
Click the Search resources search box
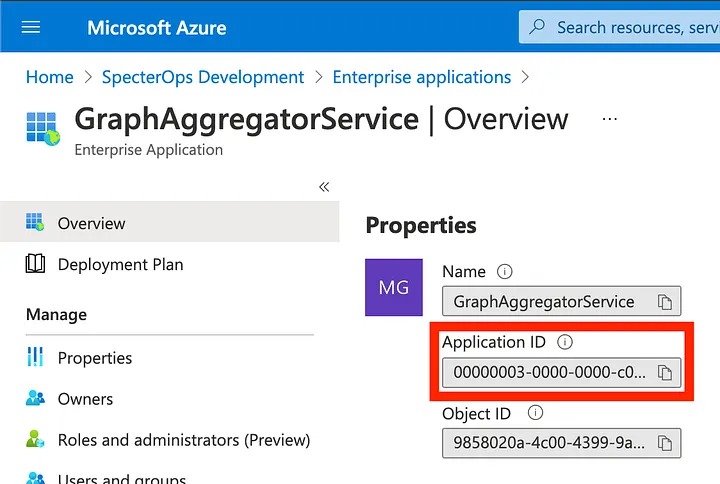630,27
